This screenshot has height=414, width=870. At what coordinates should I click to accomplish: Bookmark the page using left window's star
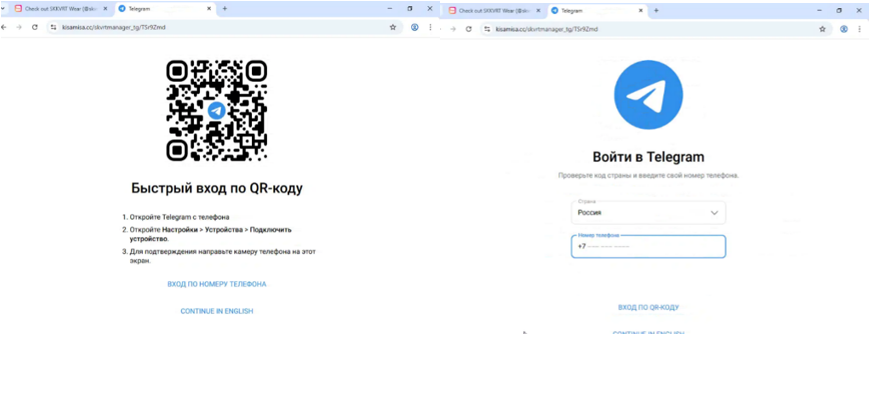point(393,27)
